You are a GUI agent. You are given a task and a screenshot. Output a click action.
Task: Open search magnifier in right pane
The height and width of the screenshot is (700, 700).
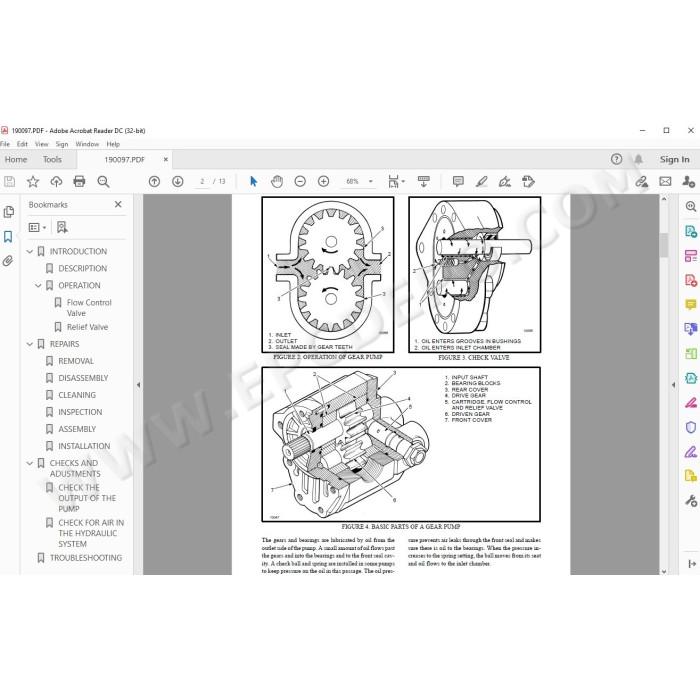(x=691, y=206)
